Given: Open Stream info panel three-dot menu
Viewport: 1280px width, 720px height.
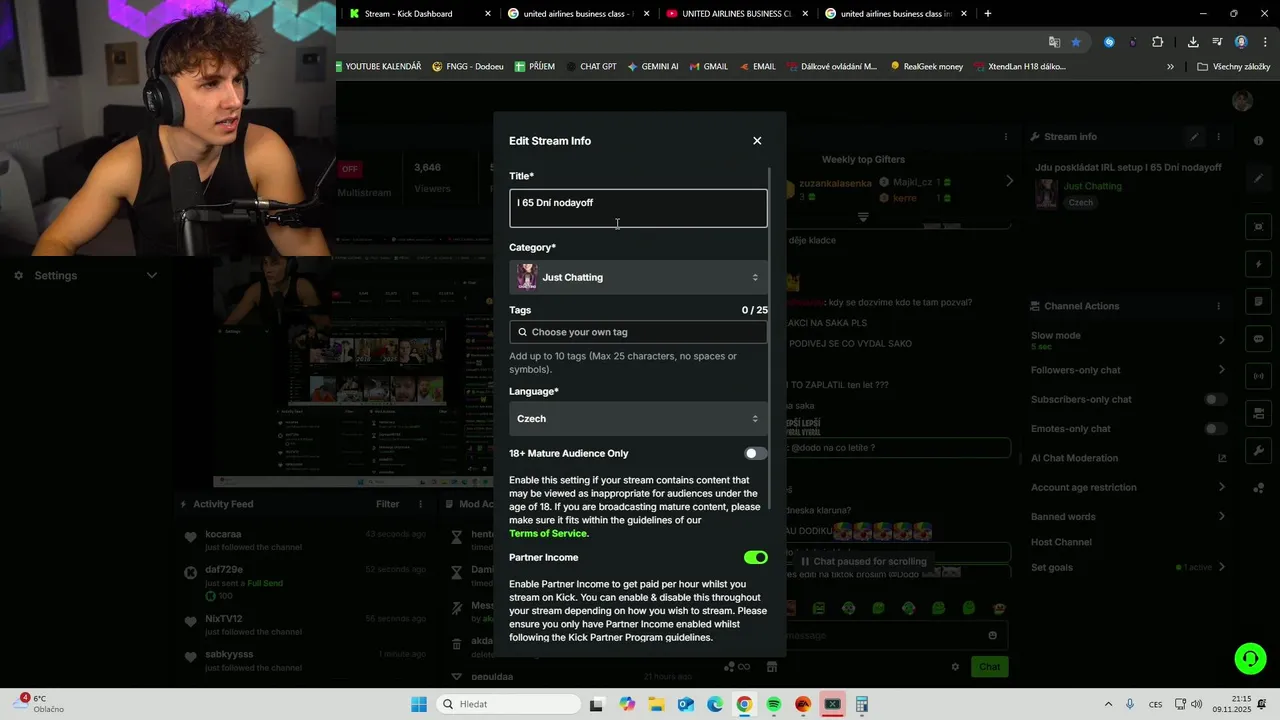Looking at the screenshot, I should (x=1218, y=137).
